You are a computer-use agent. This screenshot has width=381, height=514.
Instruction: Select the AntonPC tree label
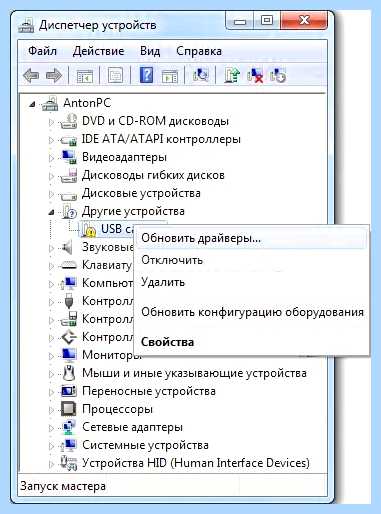click(87, 103)
